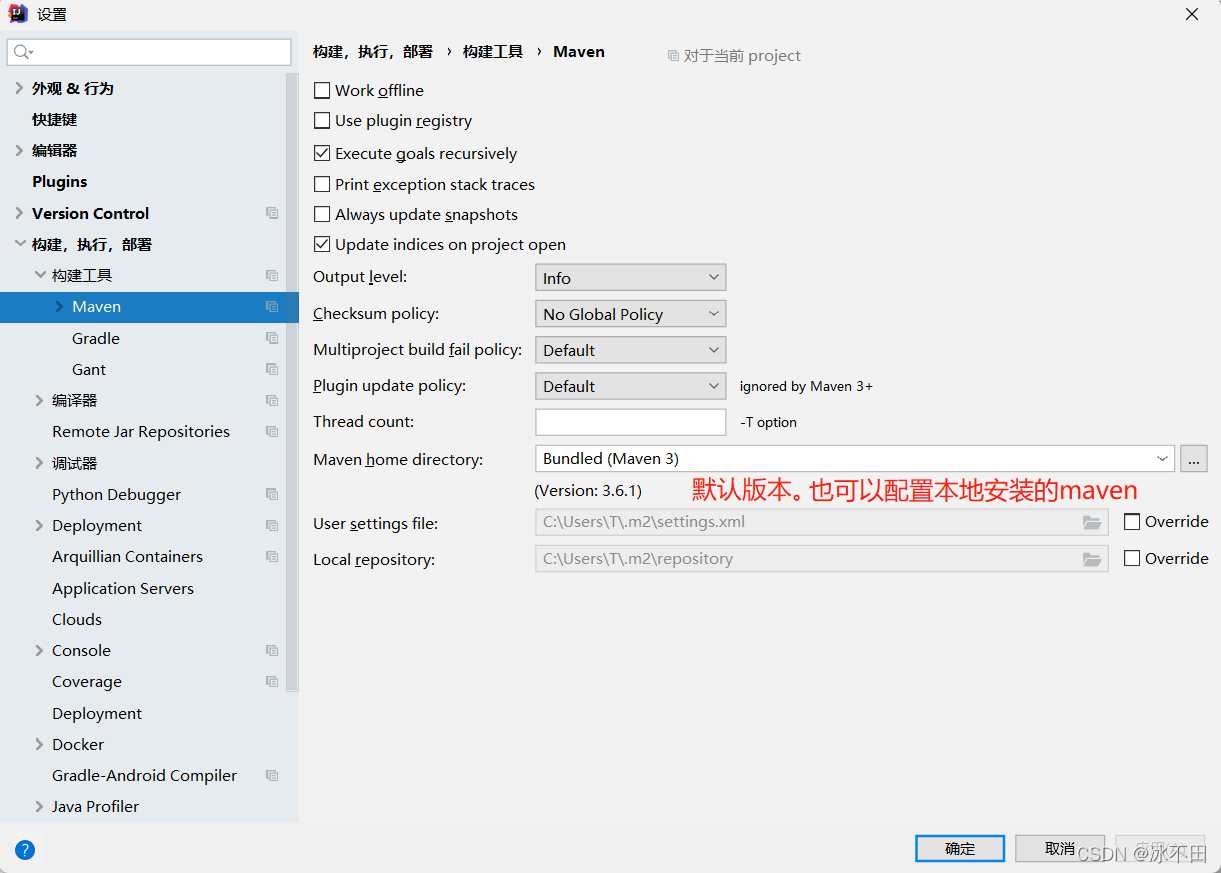The height and width of the screenshot is (873, 1221).
Task: Select Gant under build tools
Action: (x=89, y=369)
